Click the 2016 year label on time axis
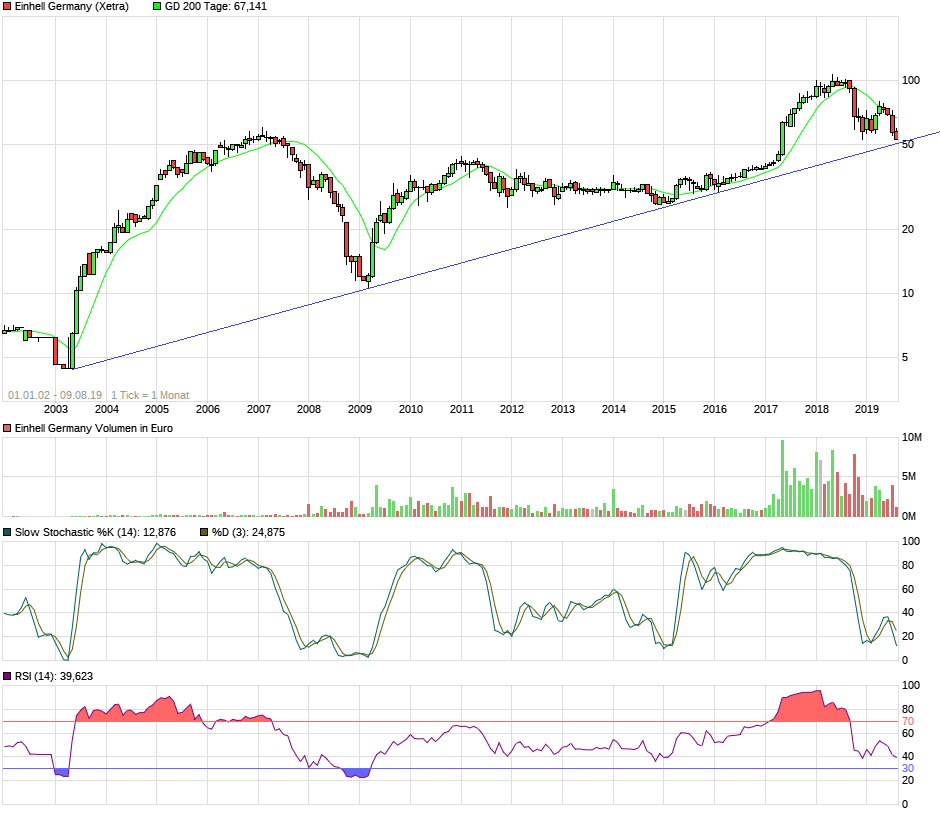This screenshot has width=940, height=814. [x=715, y=409]
